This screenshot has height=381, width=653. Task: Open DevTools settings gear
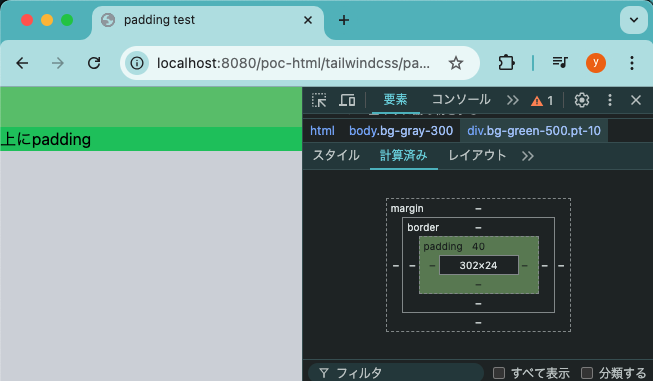pos(582,100)
